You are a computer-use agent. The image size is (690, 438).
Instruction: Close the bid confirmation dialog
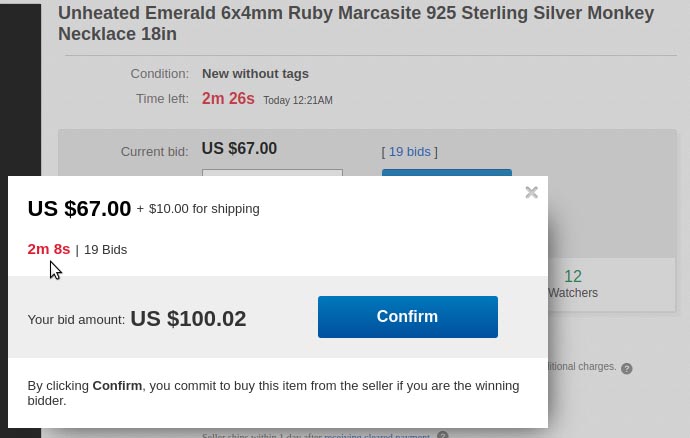point(532,192)
